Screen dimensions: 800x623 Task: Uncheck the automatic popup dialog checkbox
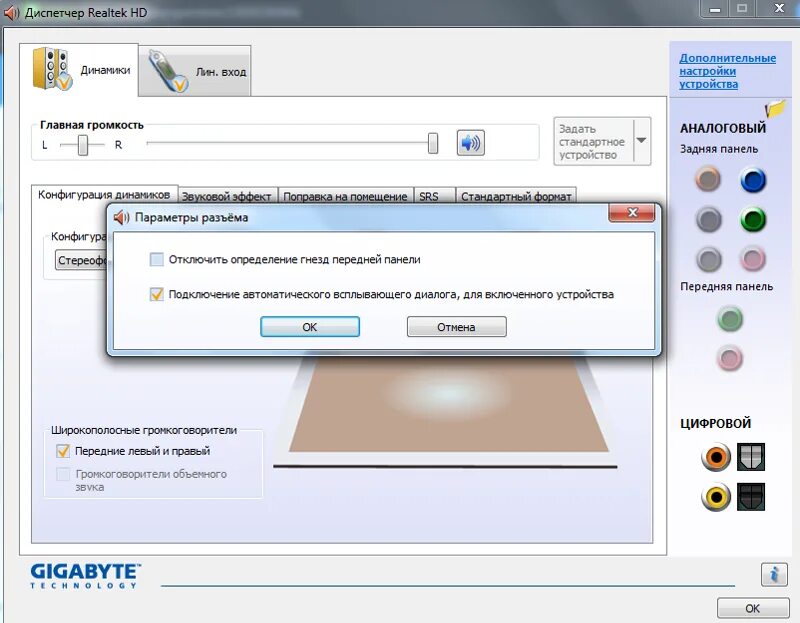click(x=157, y=294)
